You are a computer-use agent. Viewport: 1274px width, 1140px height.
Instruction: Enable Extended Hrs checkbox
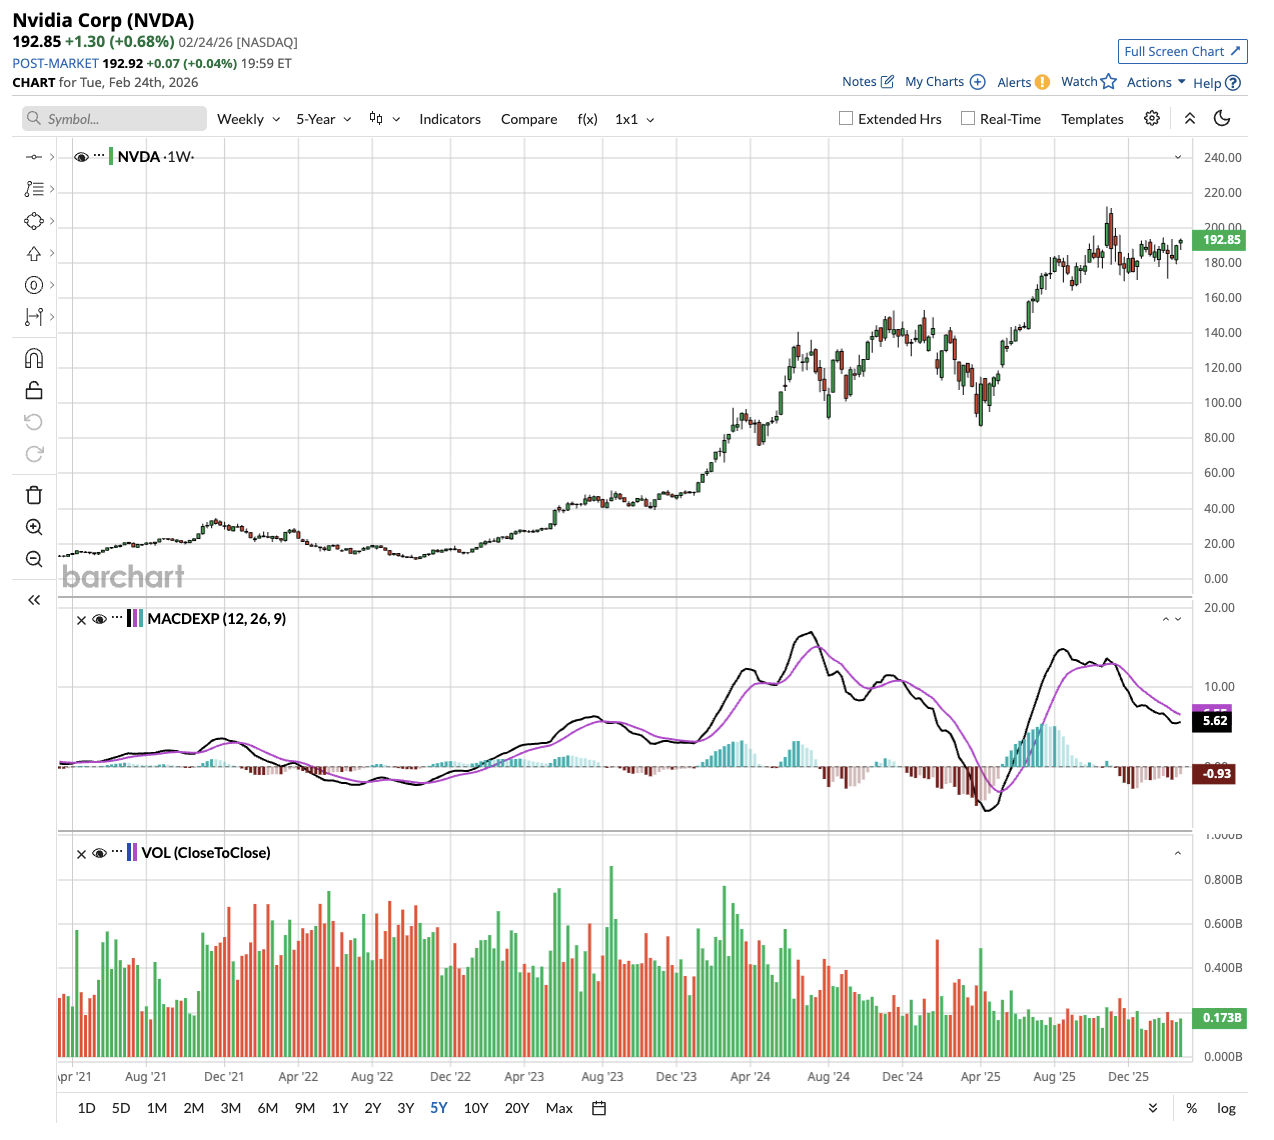coord(846,118)
